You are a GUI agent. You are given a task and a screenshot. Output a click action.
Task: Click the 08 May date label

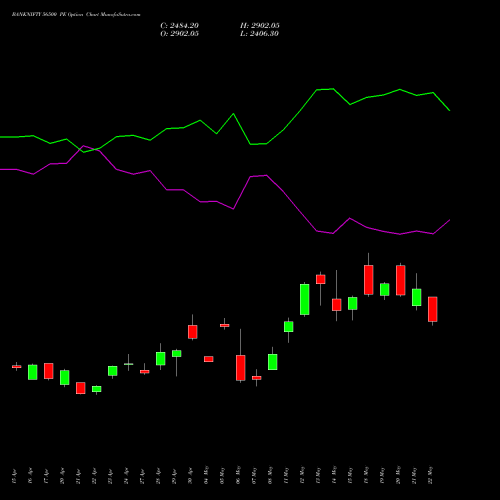tap(270, 475)
